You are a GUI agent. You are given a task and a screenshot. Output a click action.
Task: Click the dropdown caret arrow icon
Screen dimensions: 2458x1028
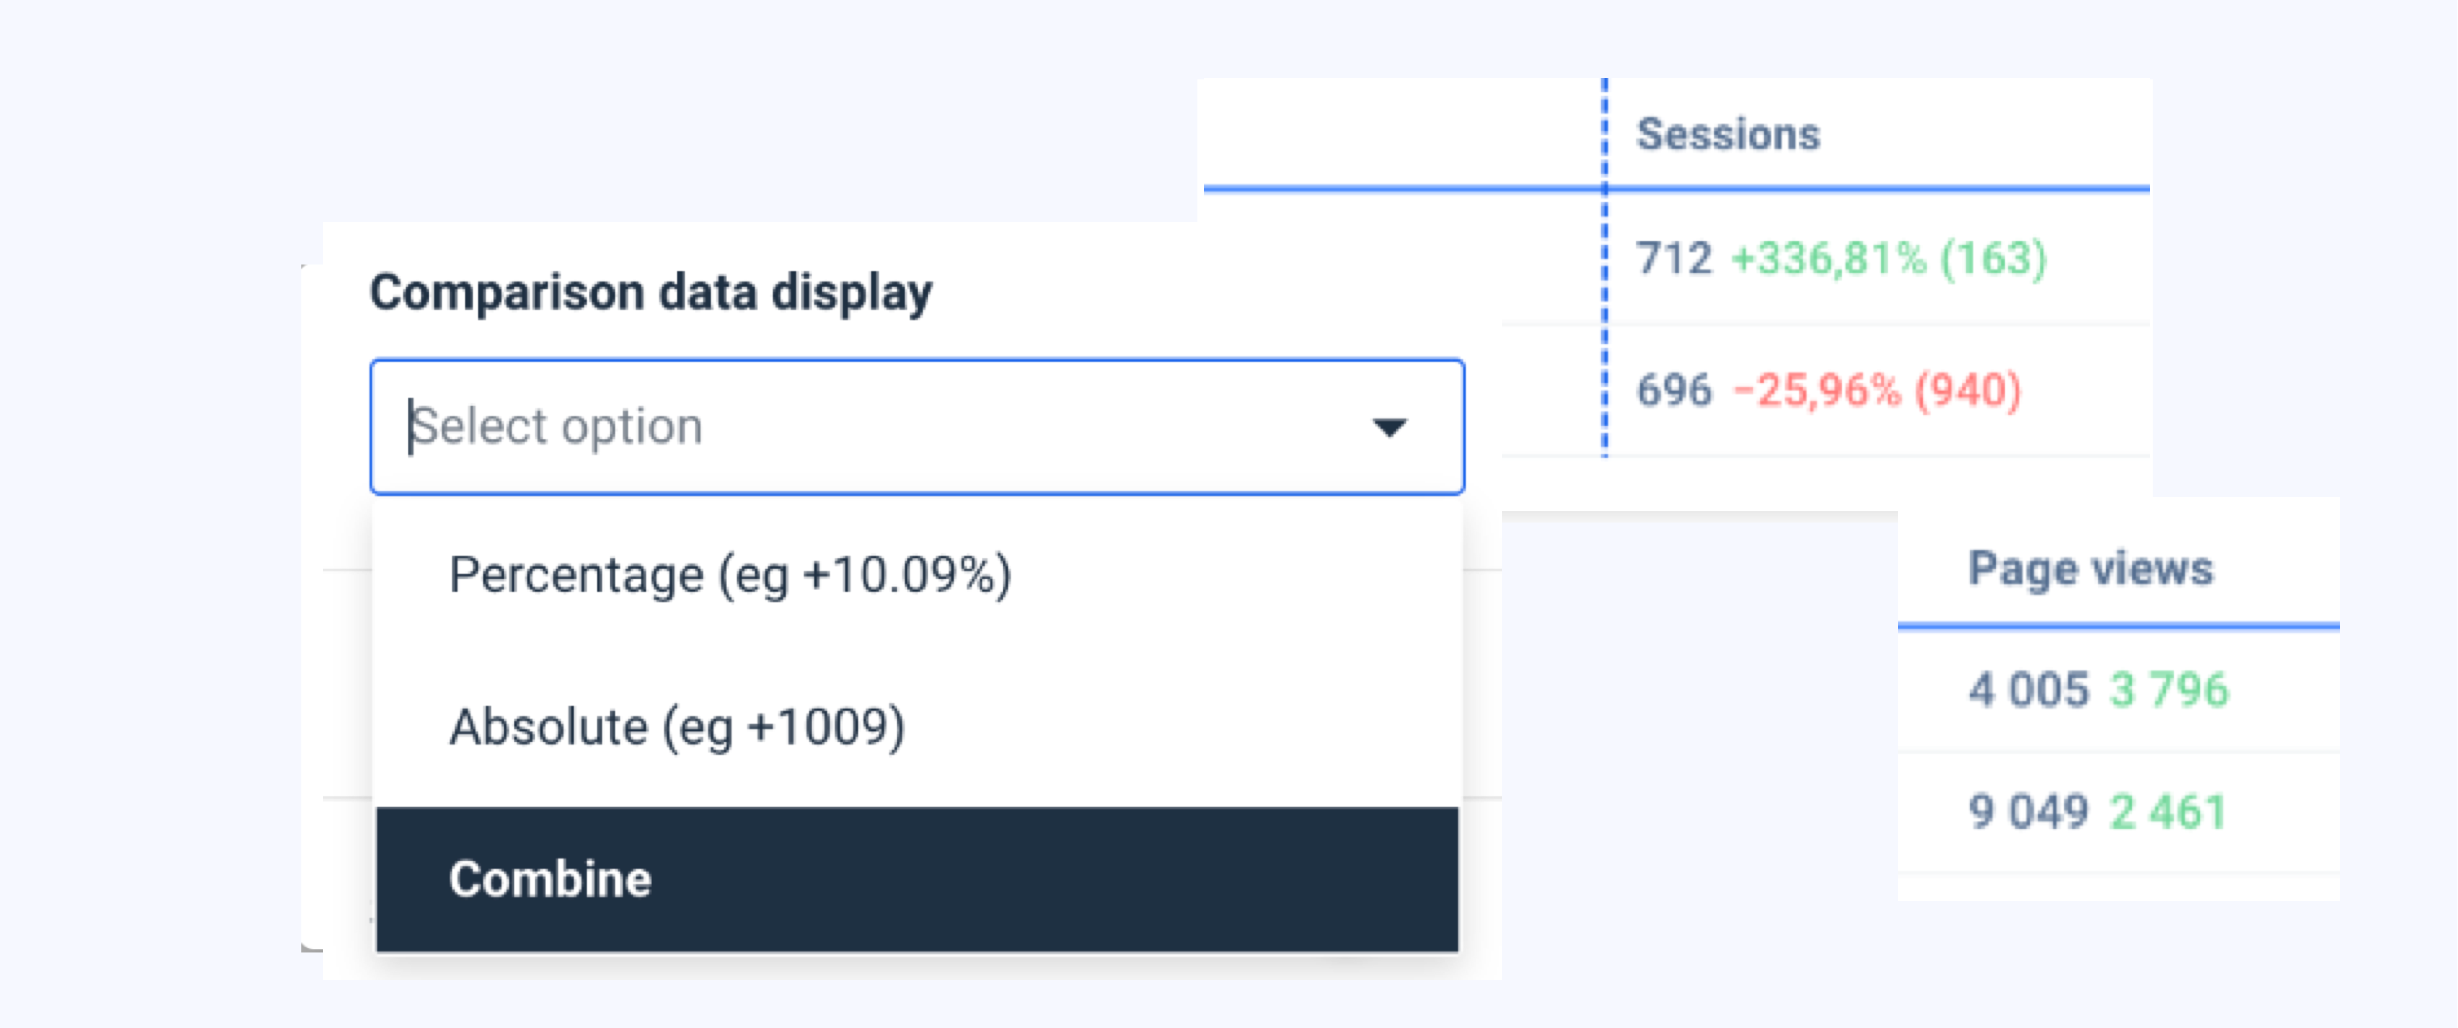(x=1390, y=428)
